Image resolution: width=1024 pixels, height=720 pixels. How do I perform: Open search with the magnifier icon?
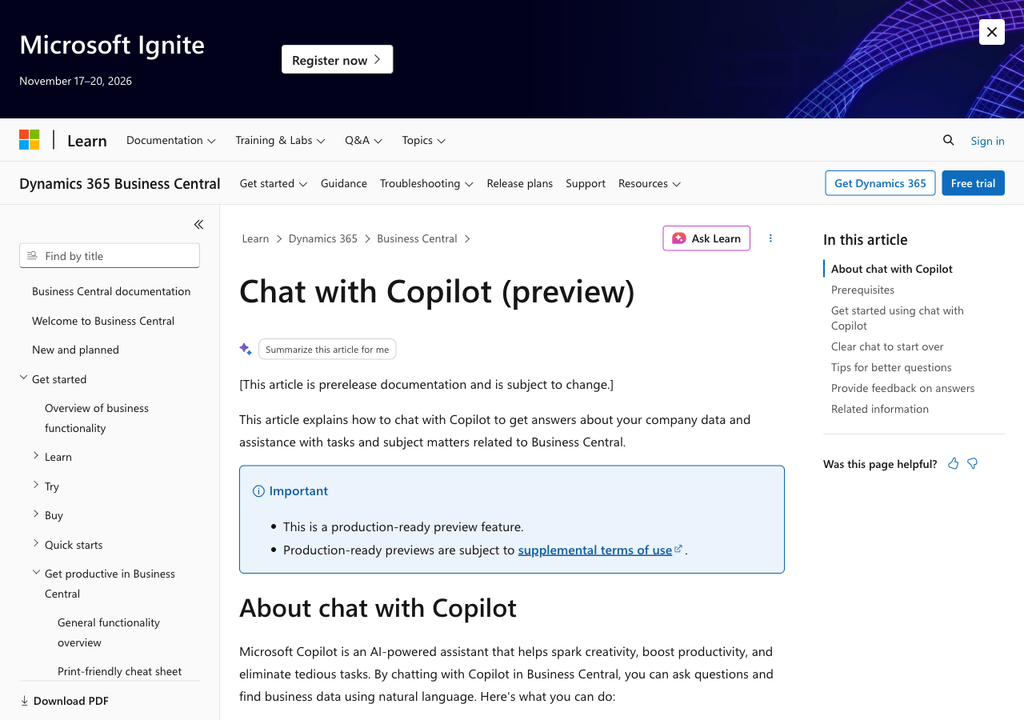pyautogui.click(x=948, y=140)
